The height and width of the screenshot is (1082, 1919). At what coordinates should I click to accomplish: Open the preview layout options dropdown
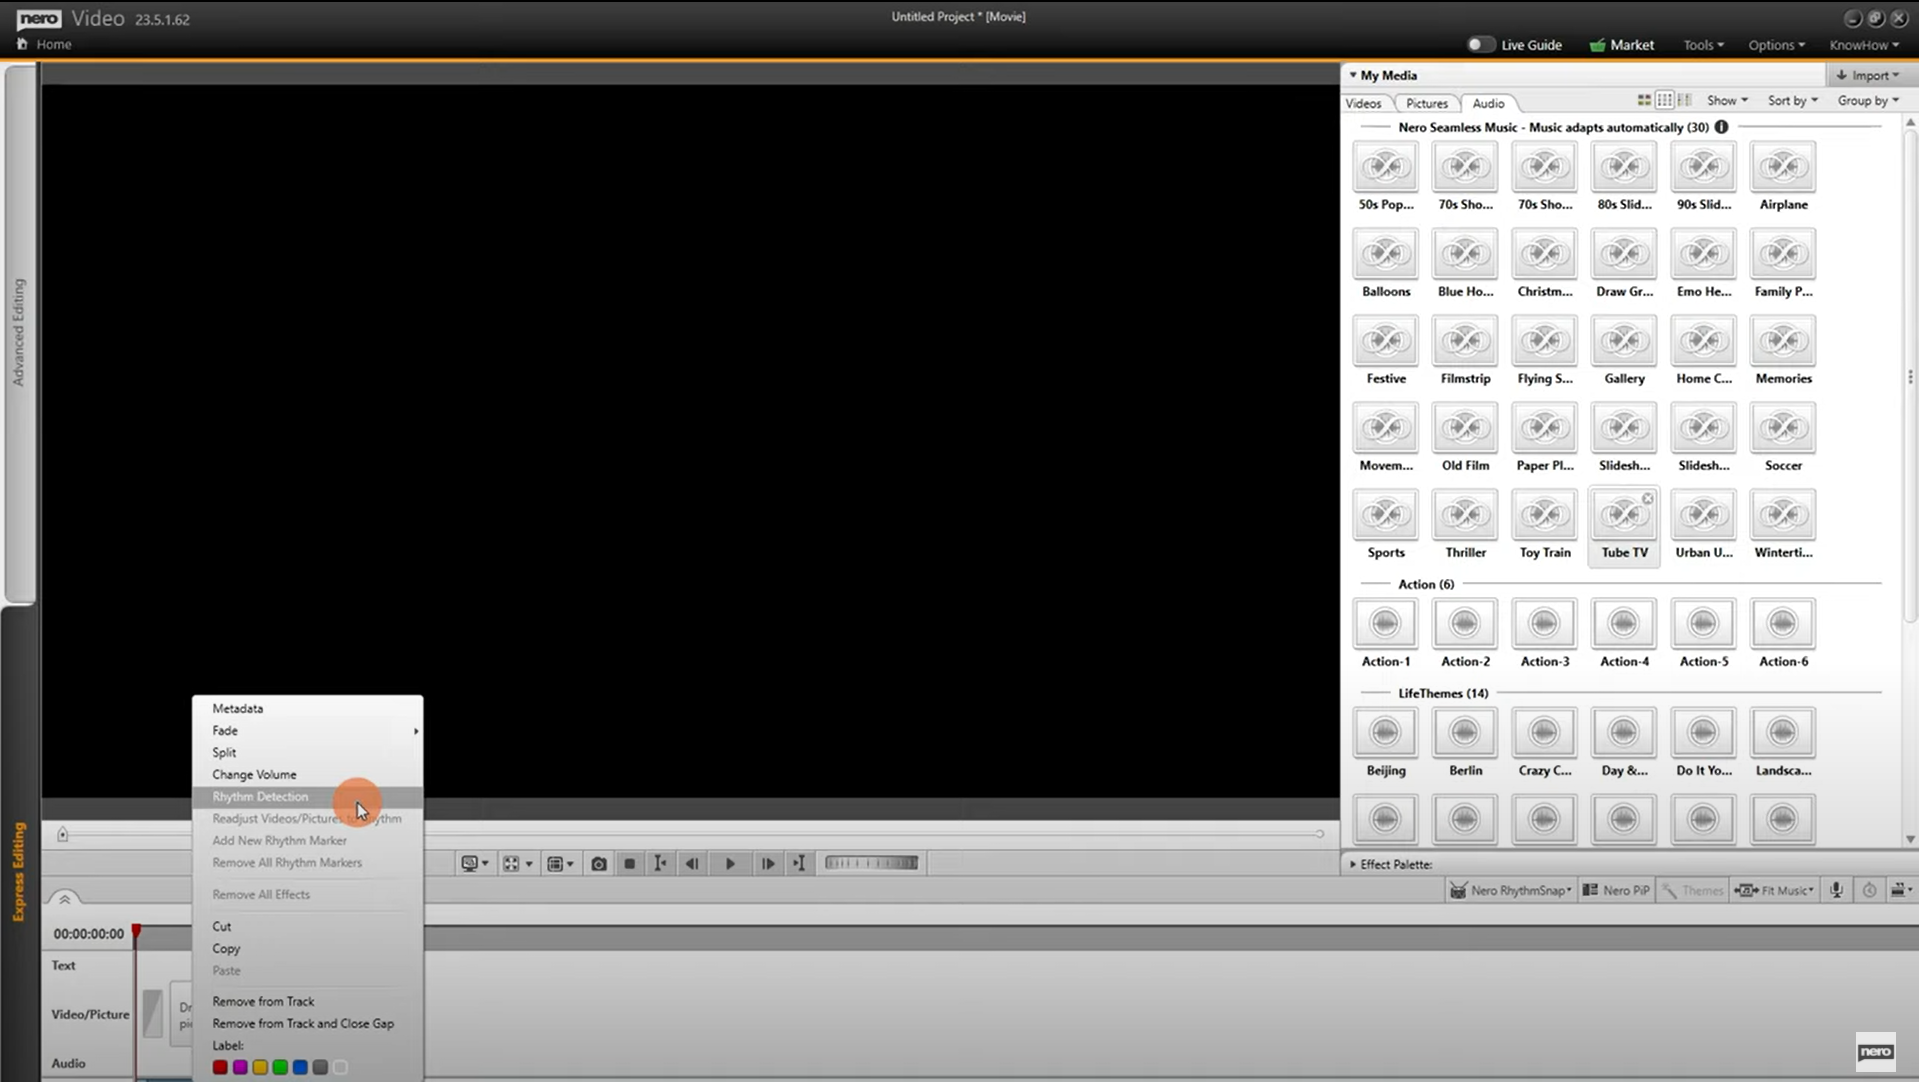coord(560,863)
